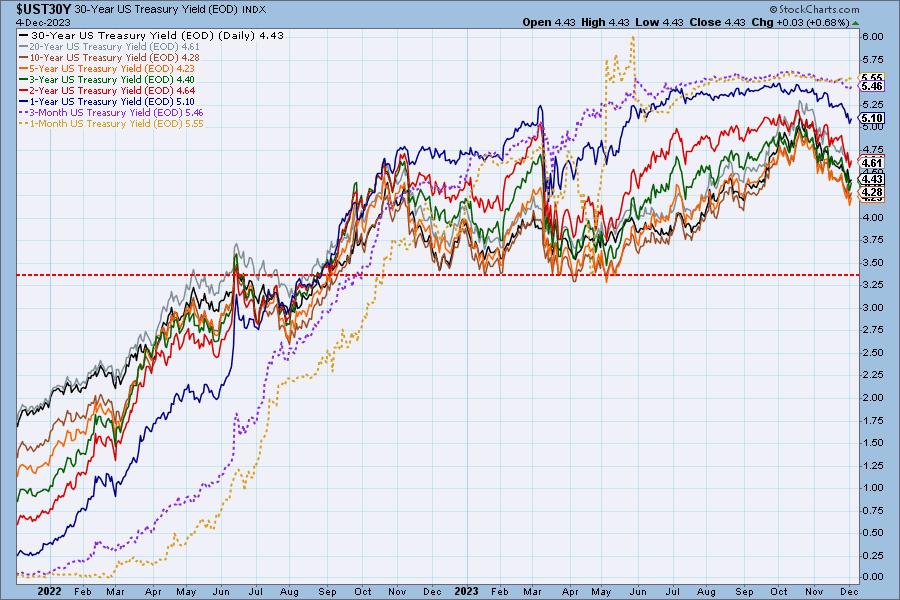Click the StockCharts.com copyright text
The width and height of the screenshot is (900, 600).
814,9
